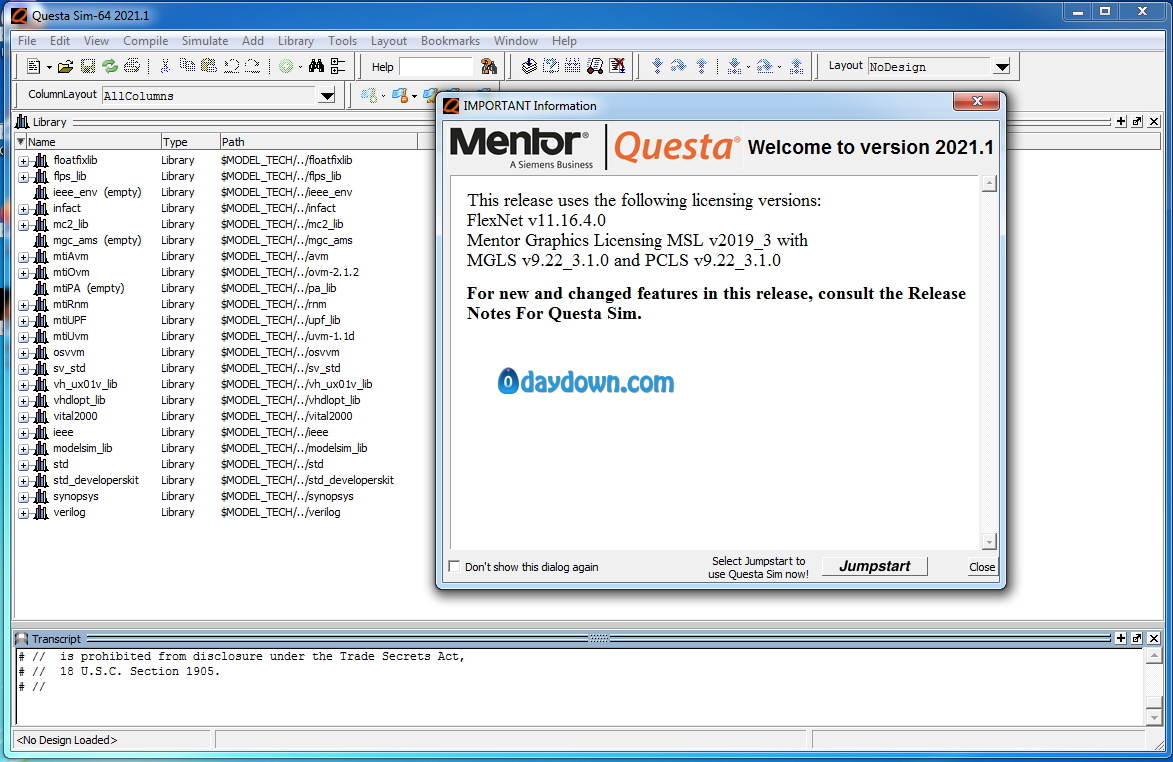Open the ColumnLayout AllColumns dropdown

327,95
